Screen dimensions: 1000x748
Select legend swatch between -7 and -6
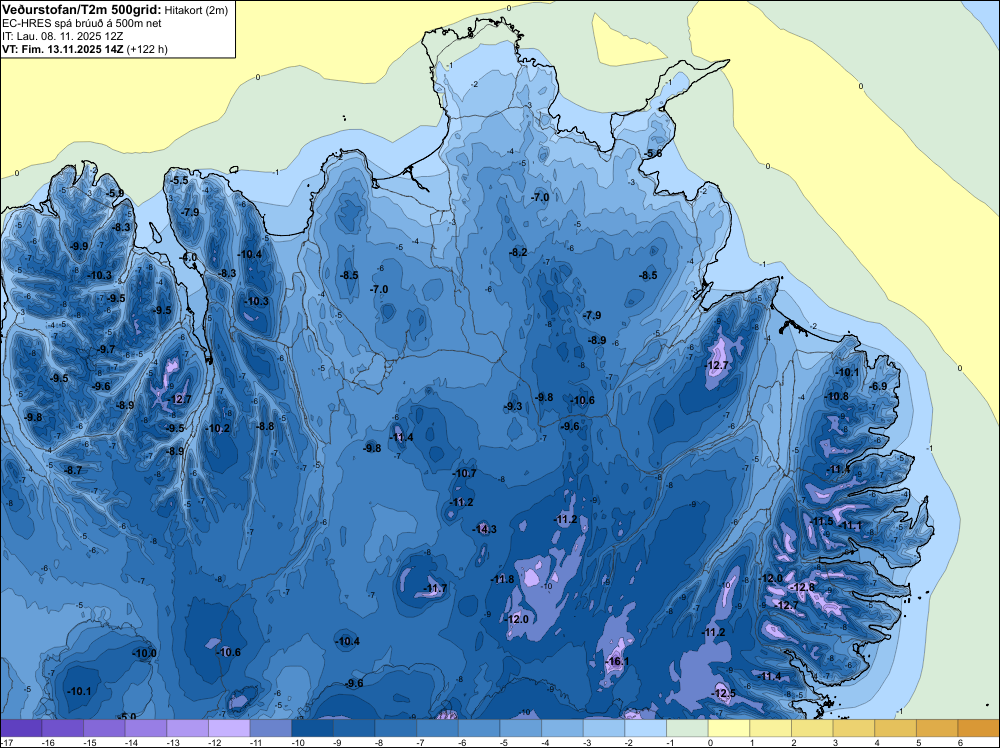[x=438, y=728]
